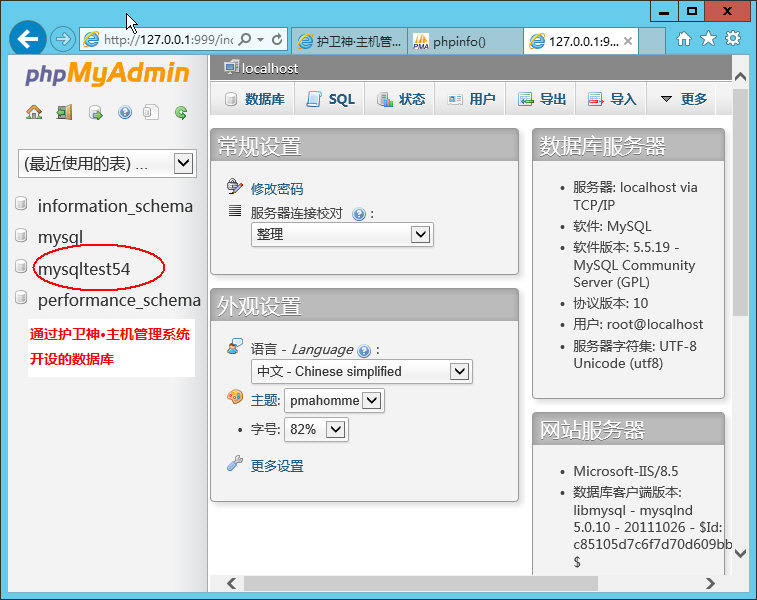Switch to the 护卫神·主机管理 browser tab
Image resolution: width=757 pixels, height=600 pixels.
coord(350,41)
